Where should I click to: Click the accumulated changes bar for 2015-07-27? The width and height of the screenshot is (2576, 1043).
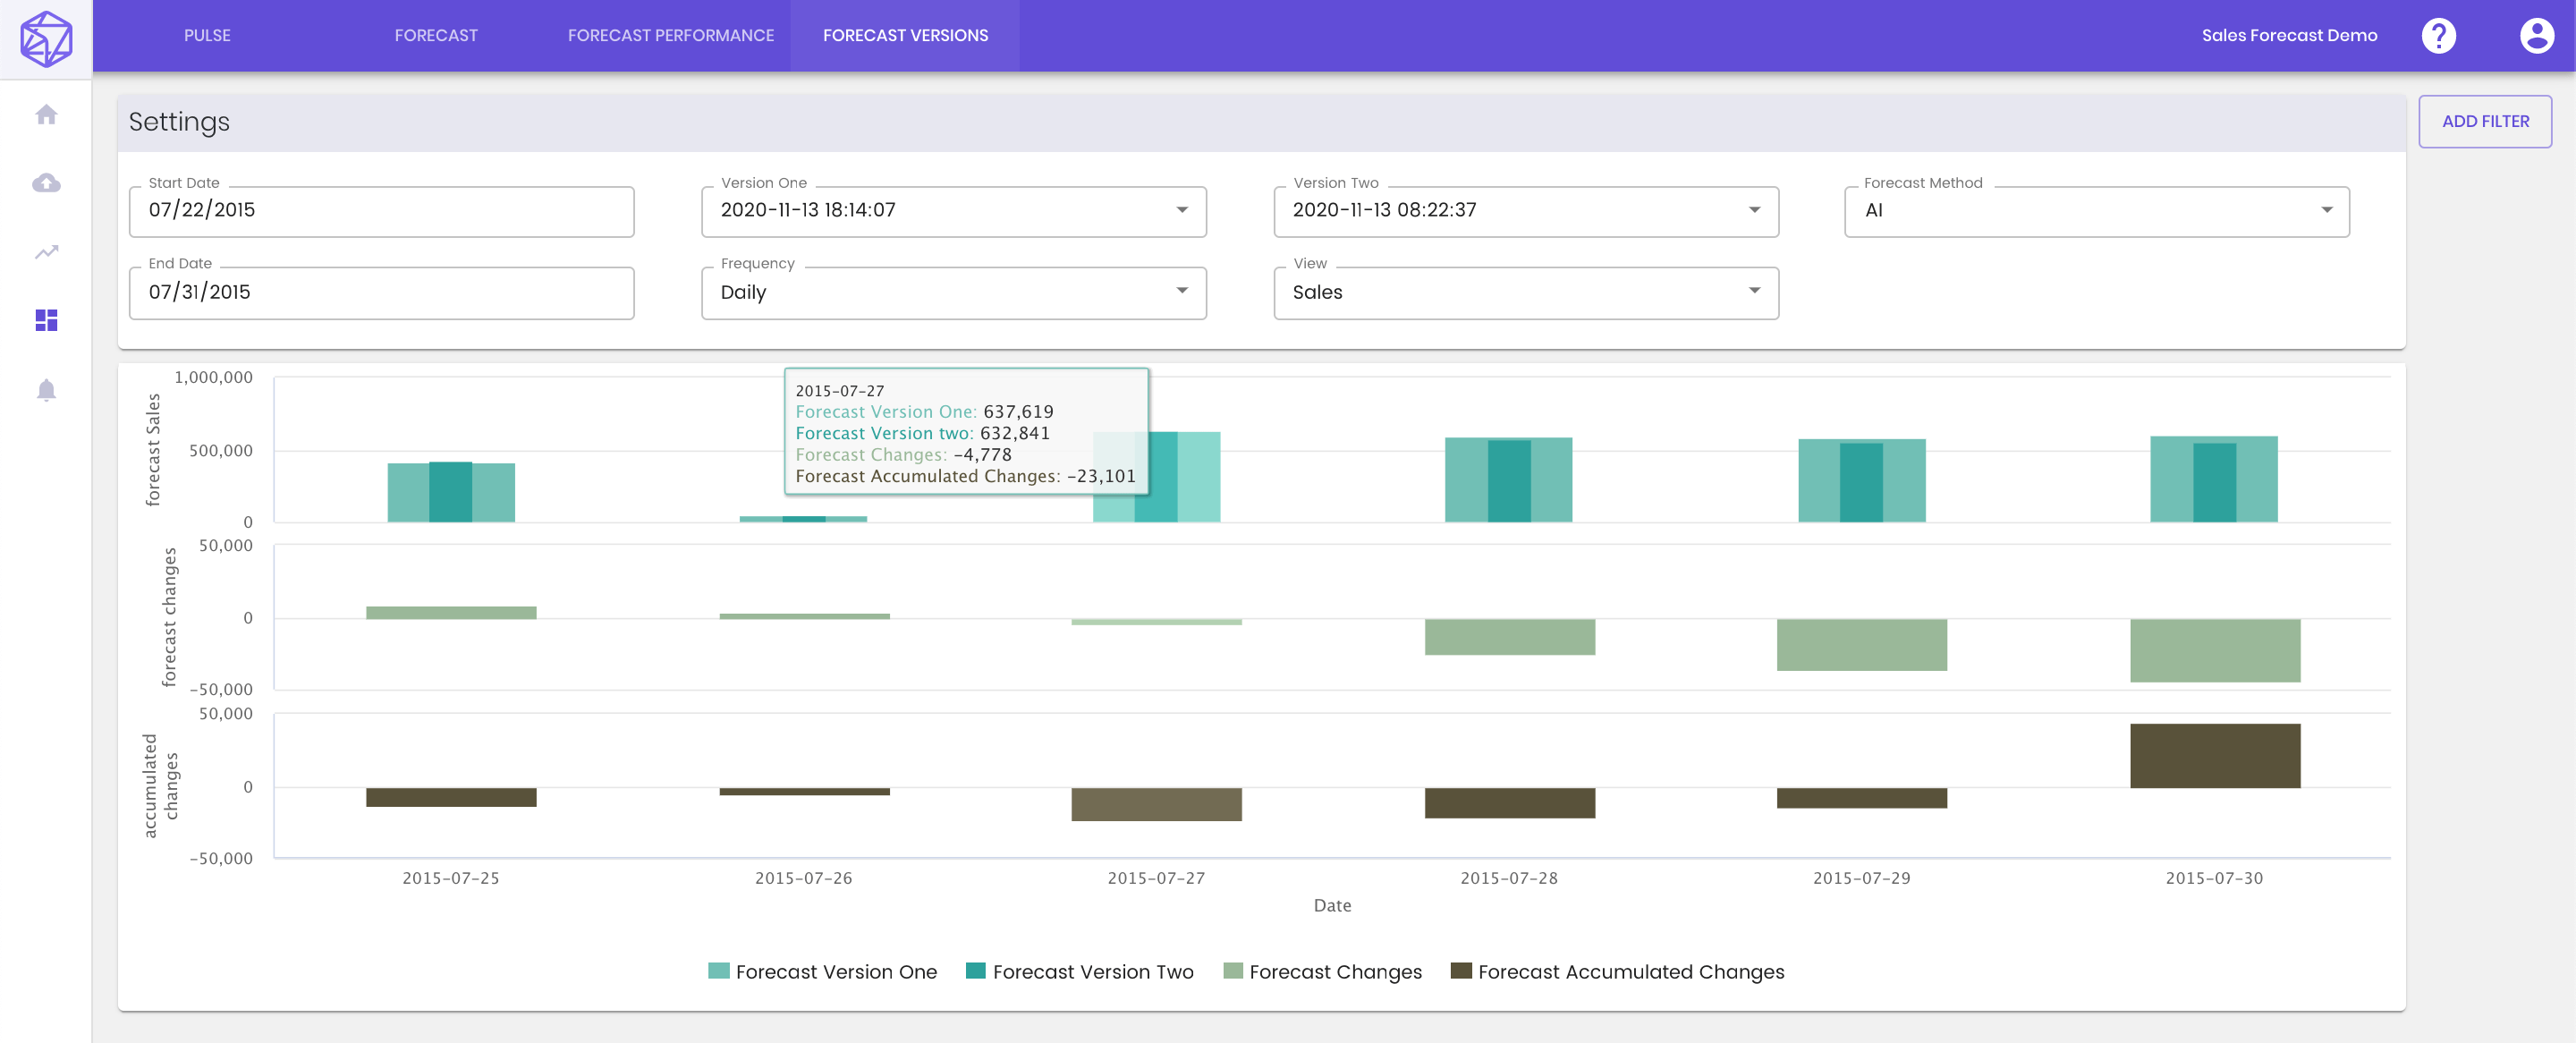[1156, 804]
